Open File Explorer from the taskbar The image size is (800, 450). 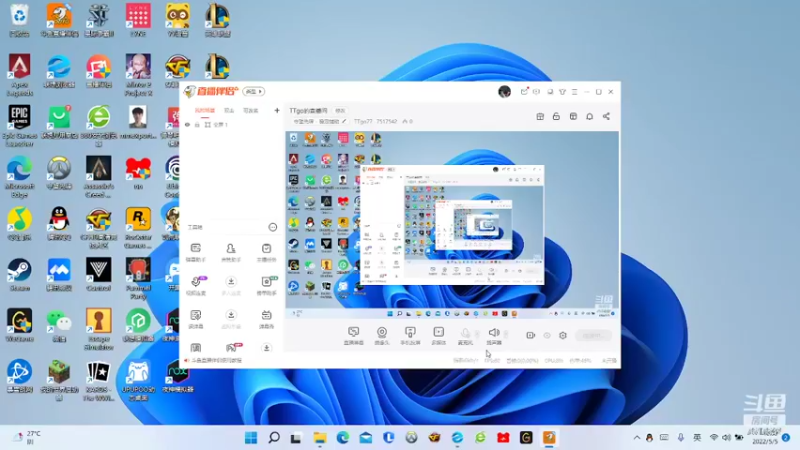(x=320, y=437)
